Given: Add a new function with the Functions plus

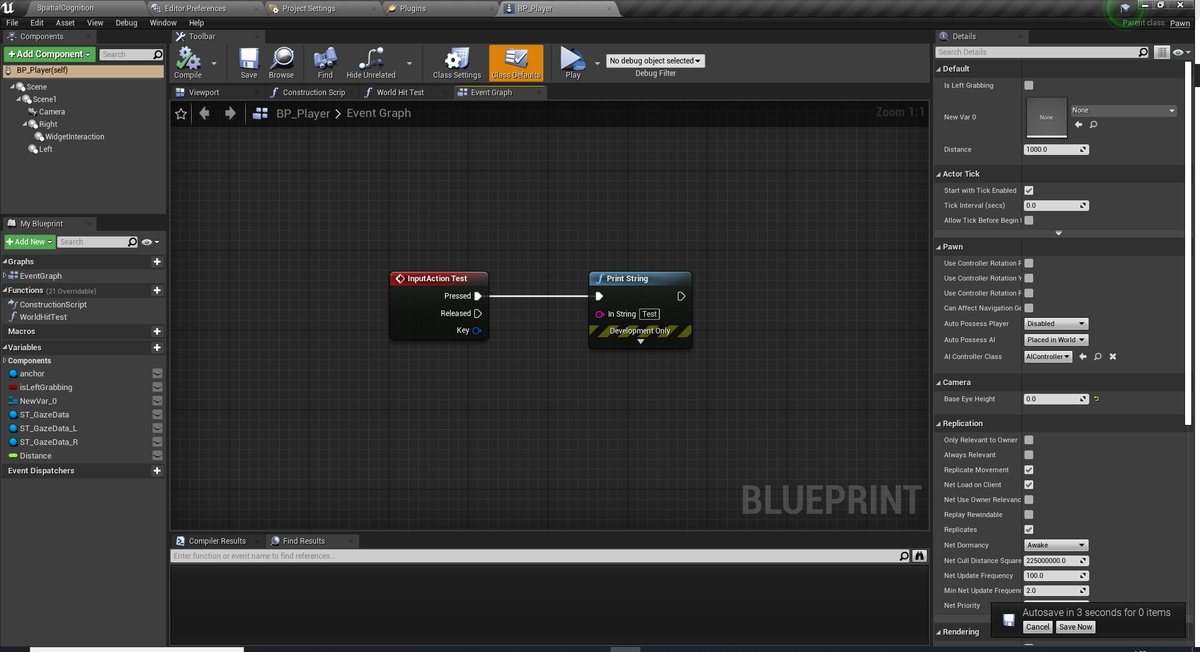Looking at the screenshot, I should click(157, 290).
